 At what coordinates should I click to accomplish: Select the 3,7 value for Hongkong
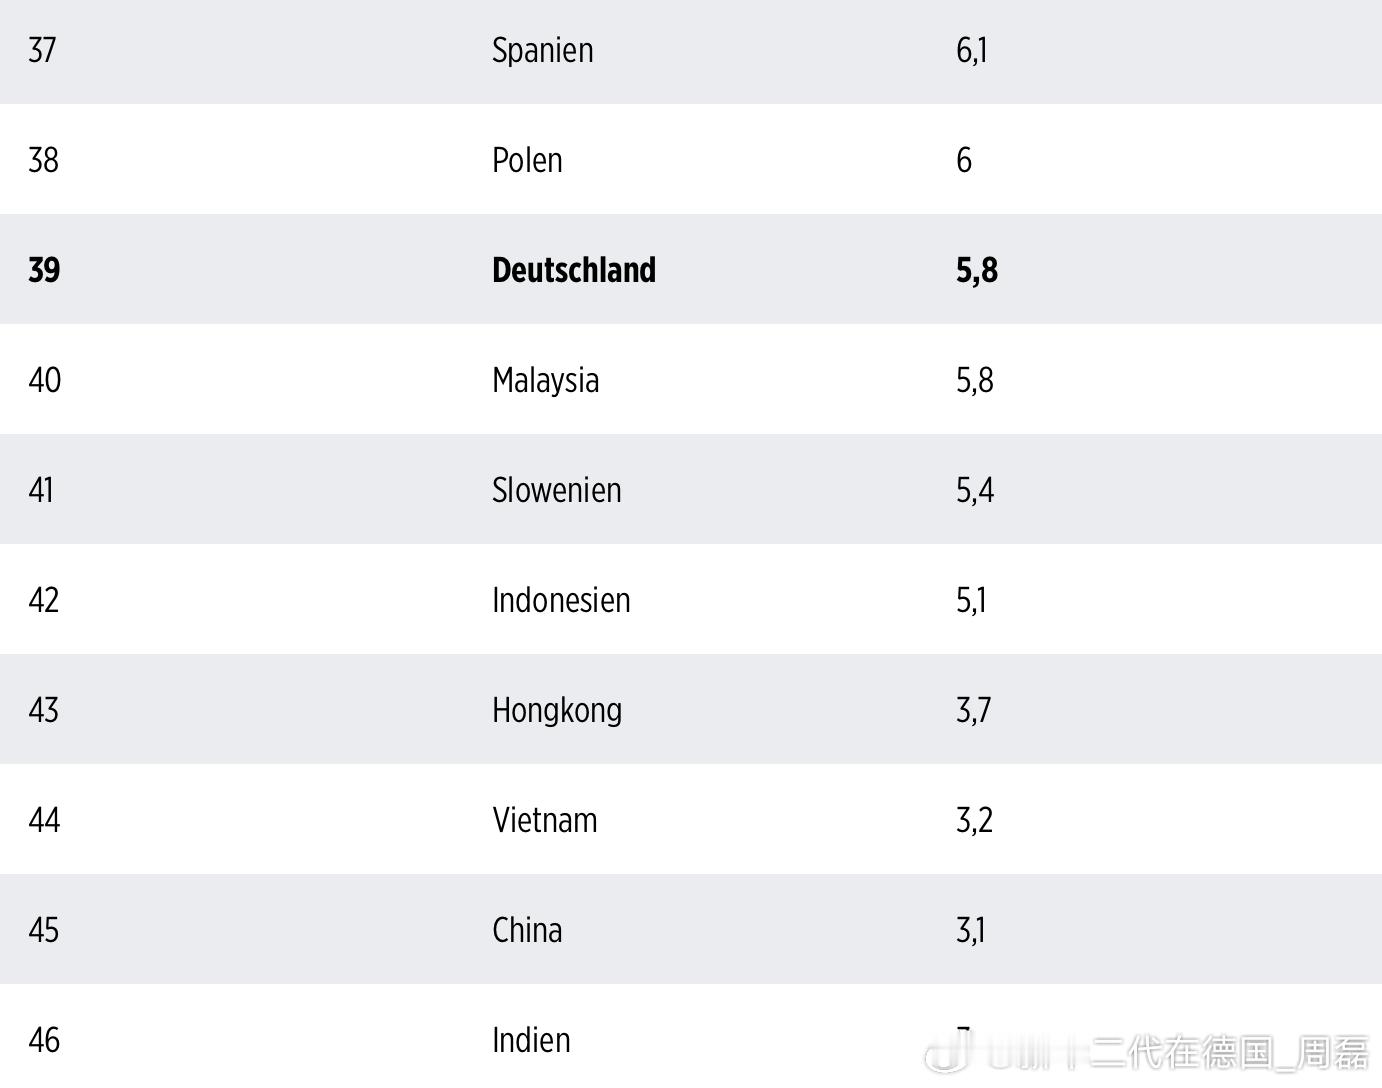point(974,711)
